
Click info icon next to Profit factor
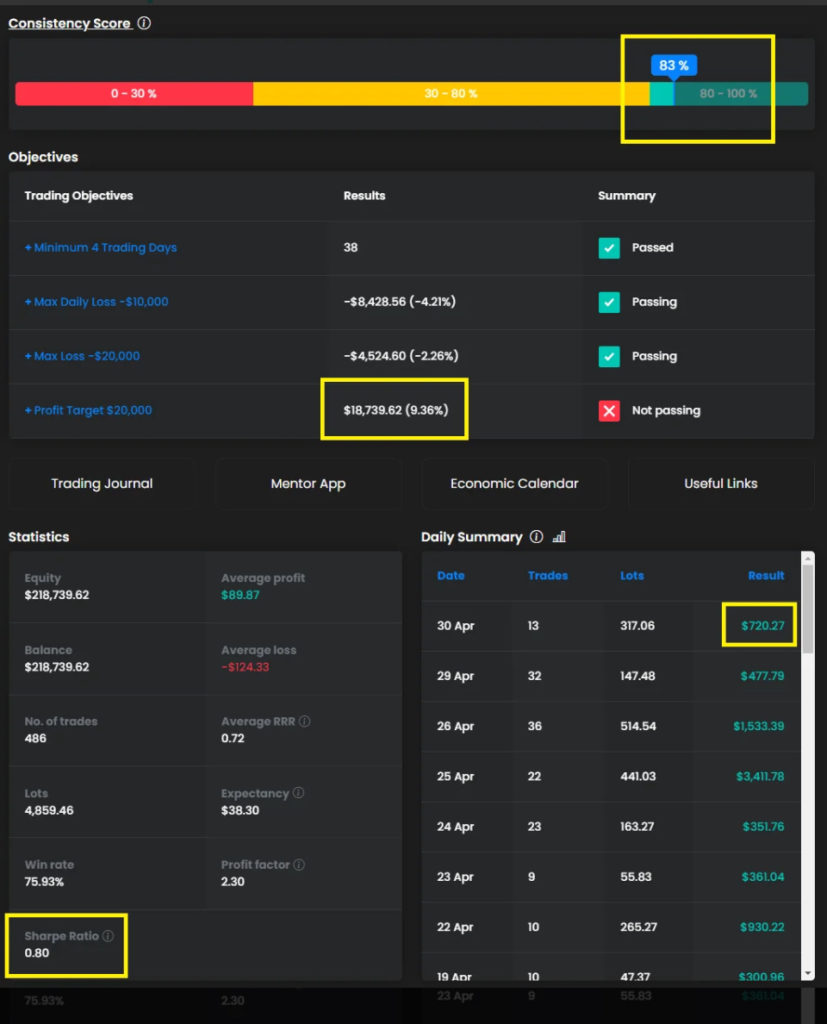(x=299, y=865)
